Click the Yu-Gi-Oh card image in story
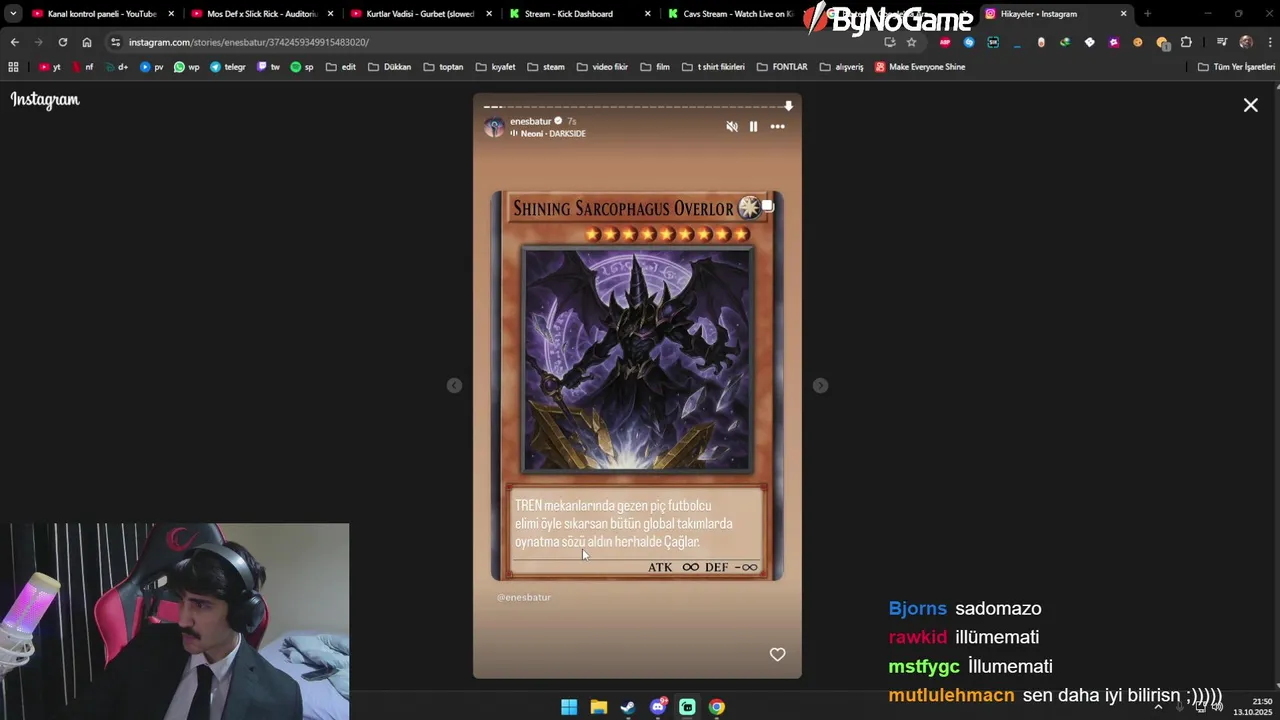1280x720 pixels. coord(637,385)
